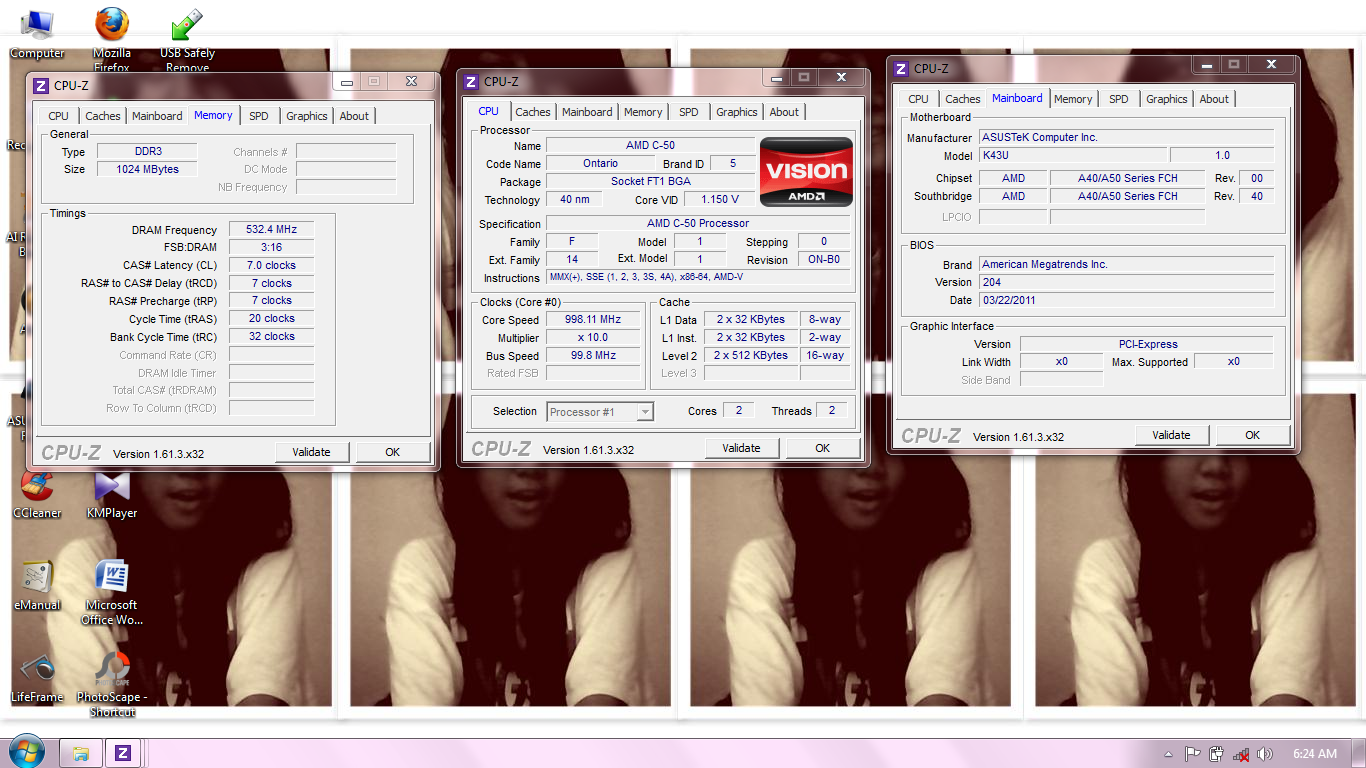Click the Windows Start orb

[25, 752]
